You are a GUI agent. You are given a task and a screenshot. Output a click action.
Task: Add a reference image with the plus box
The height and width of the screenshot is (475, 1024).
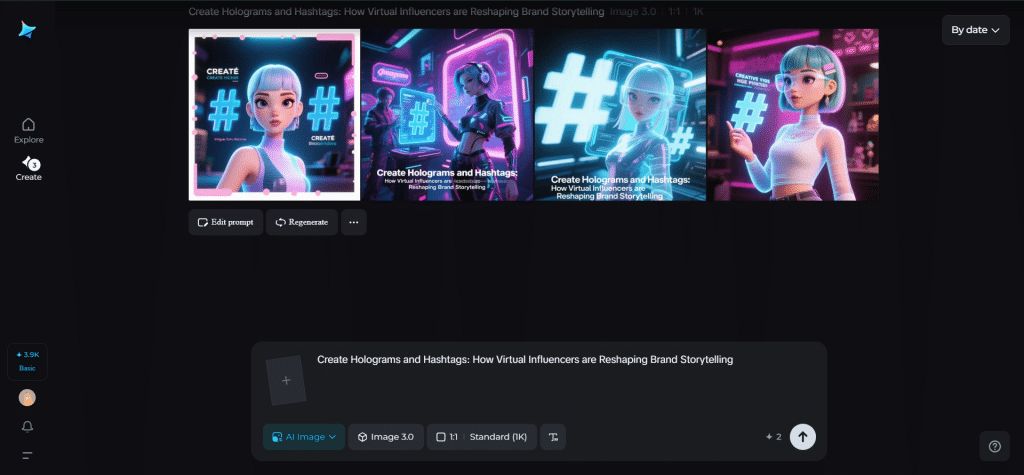(286, 380)
